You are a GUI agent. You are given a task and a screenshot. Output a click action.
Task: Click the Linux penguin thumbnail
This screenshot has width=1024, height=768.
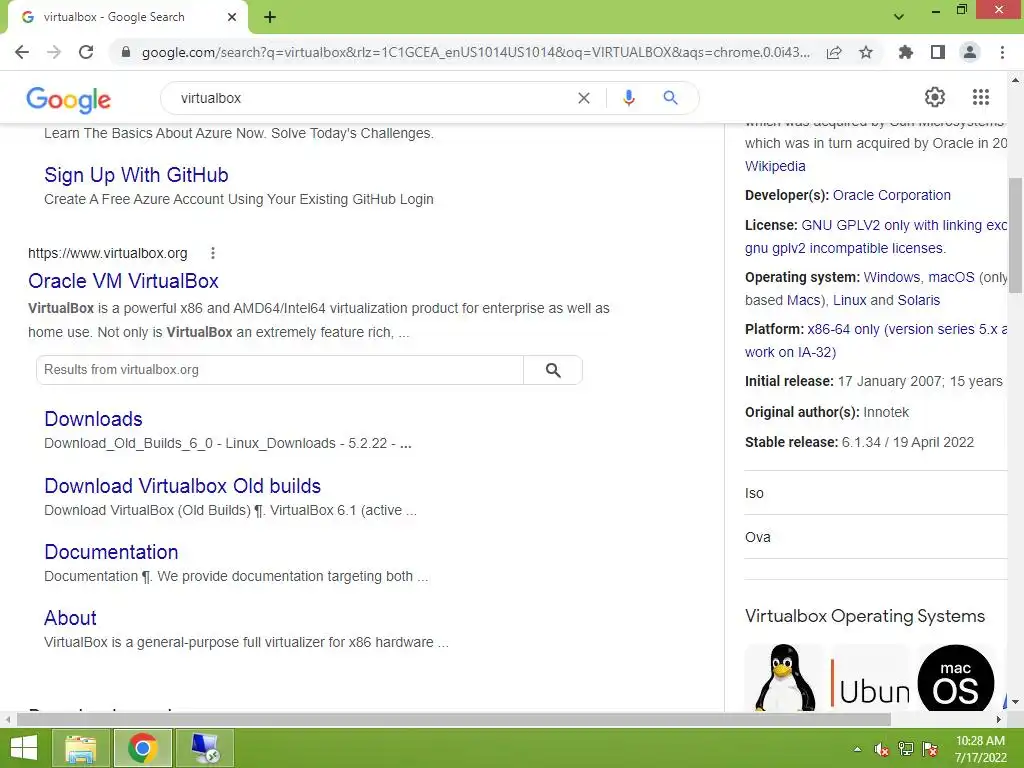[784, 677]
